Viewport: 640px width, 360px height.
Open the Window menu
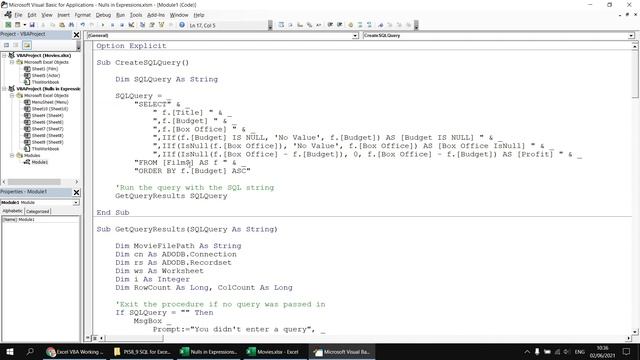point(179,15)
